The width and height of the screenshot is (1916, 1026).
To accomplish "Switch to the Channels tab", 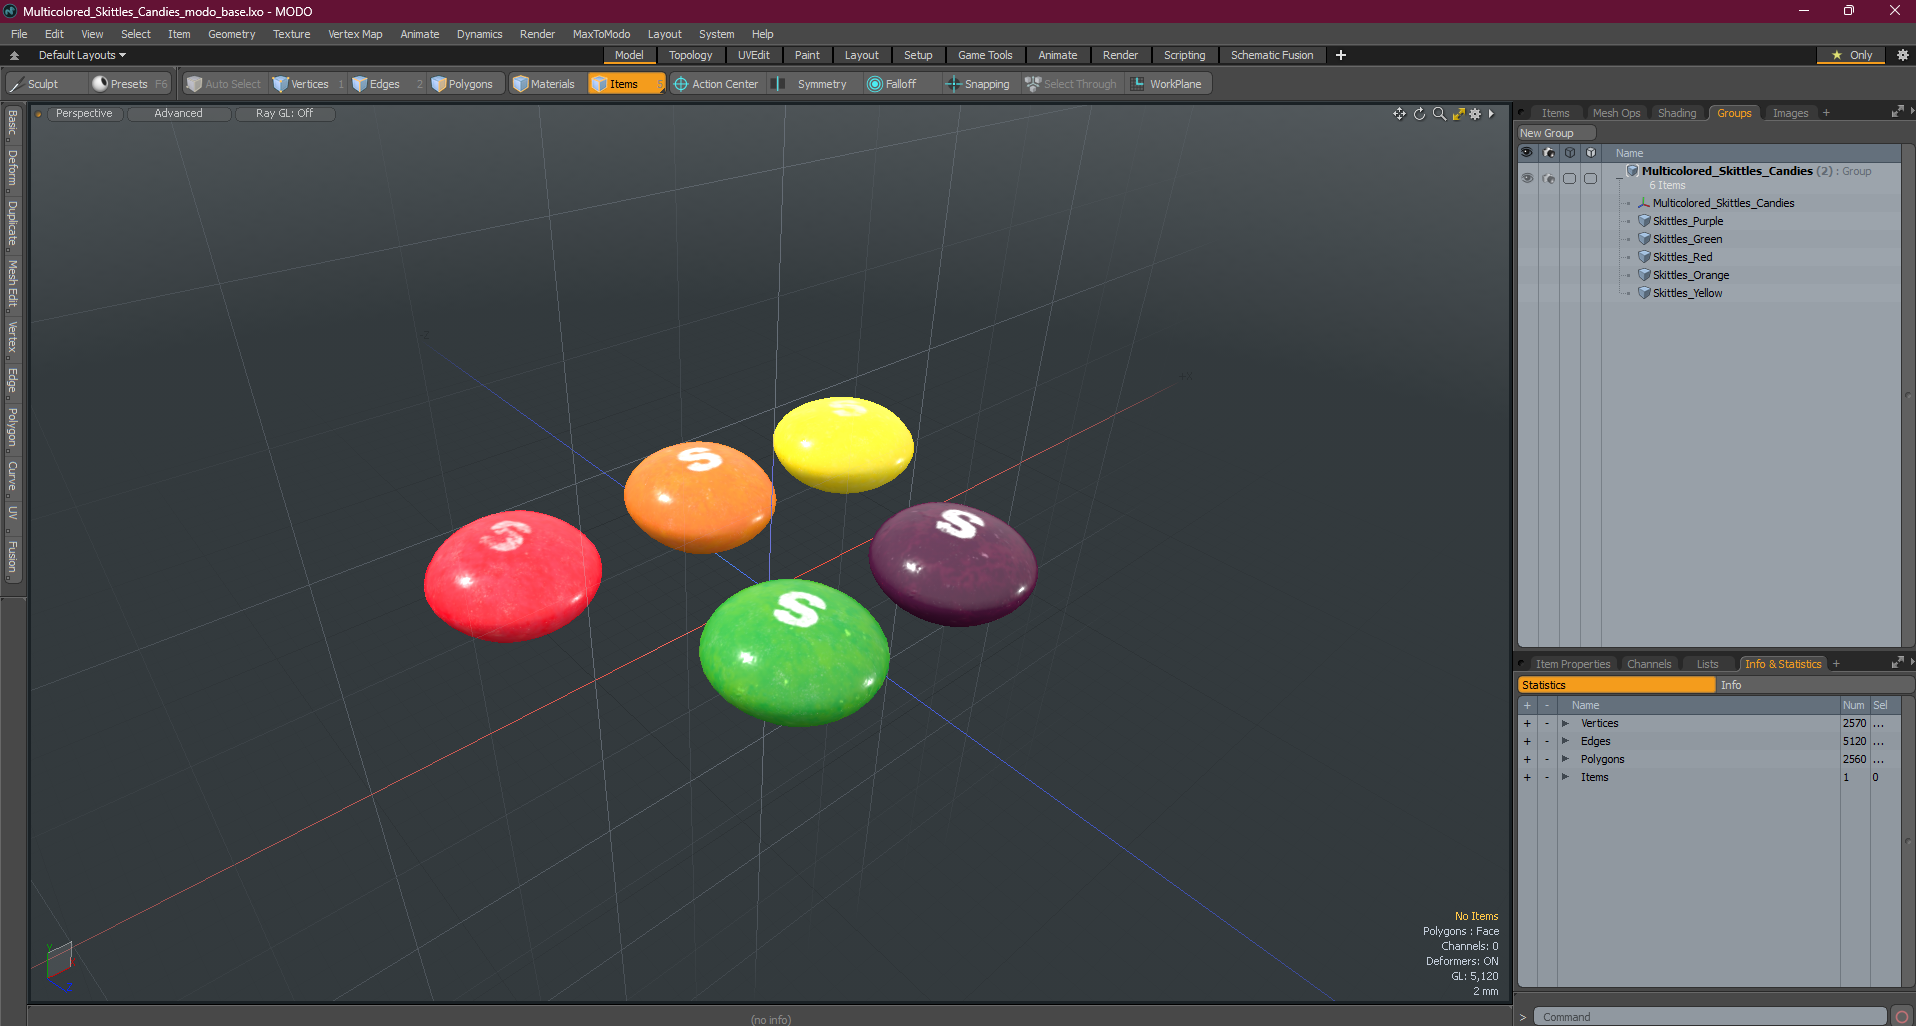I will (x=1649, y=664).
